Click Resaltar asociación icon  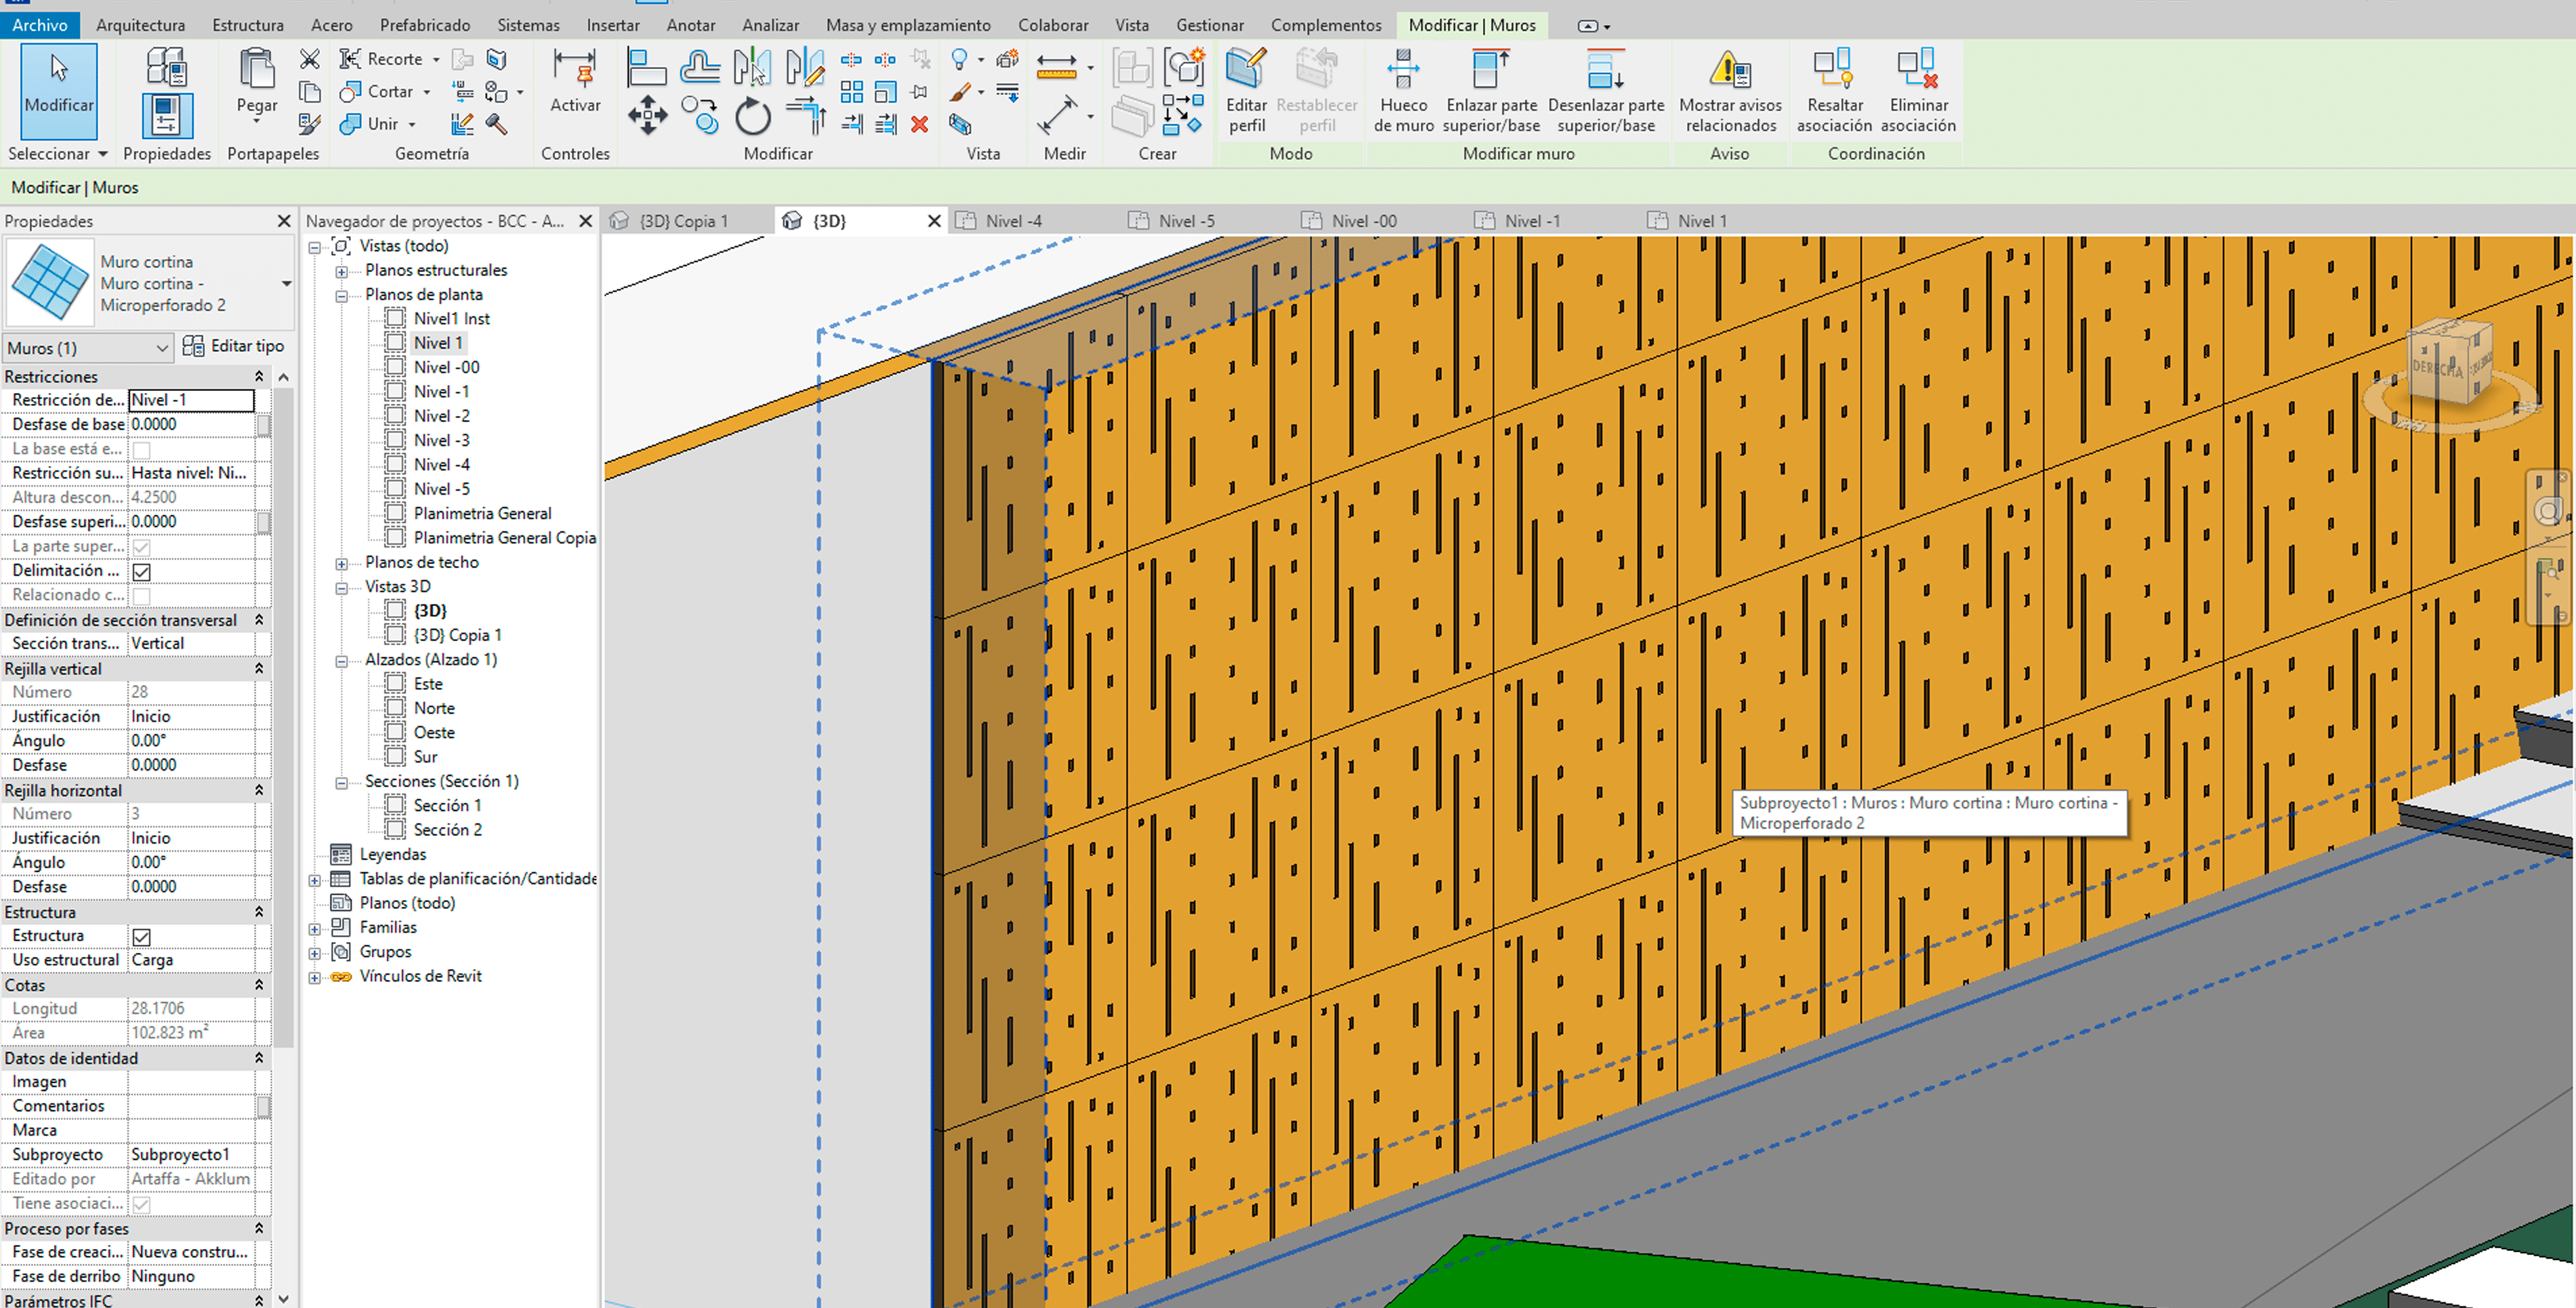1834,68
